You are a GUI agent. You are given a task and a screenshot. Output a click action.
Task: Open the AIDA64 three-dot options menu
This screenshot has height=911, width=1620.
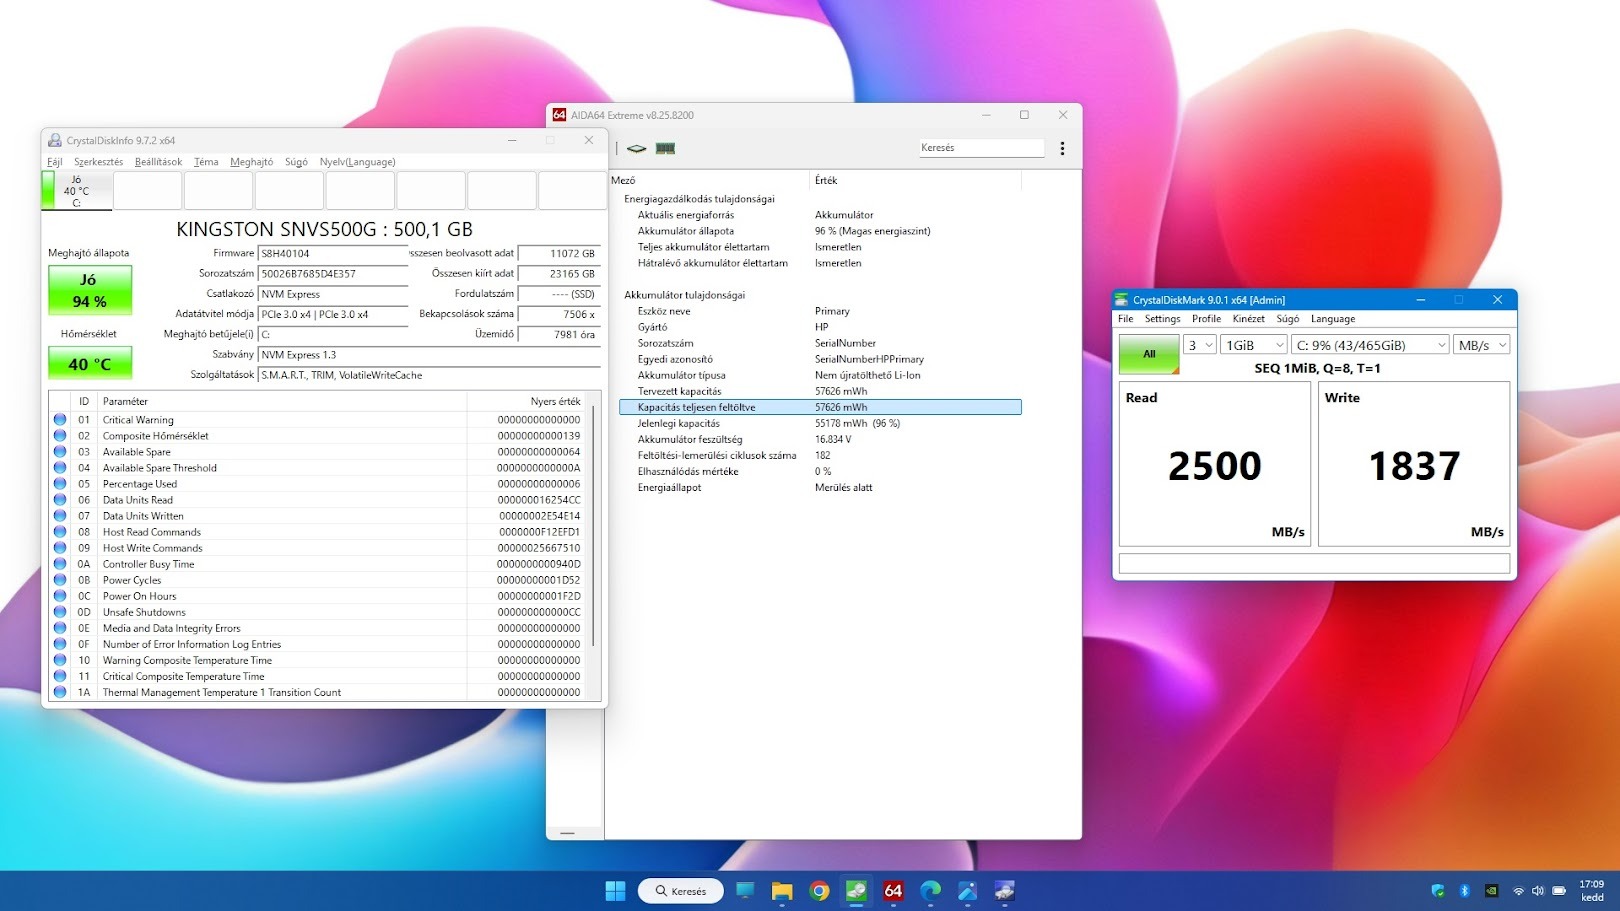pos(1062,148)
